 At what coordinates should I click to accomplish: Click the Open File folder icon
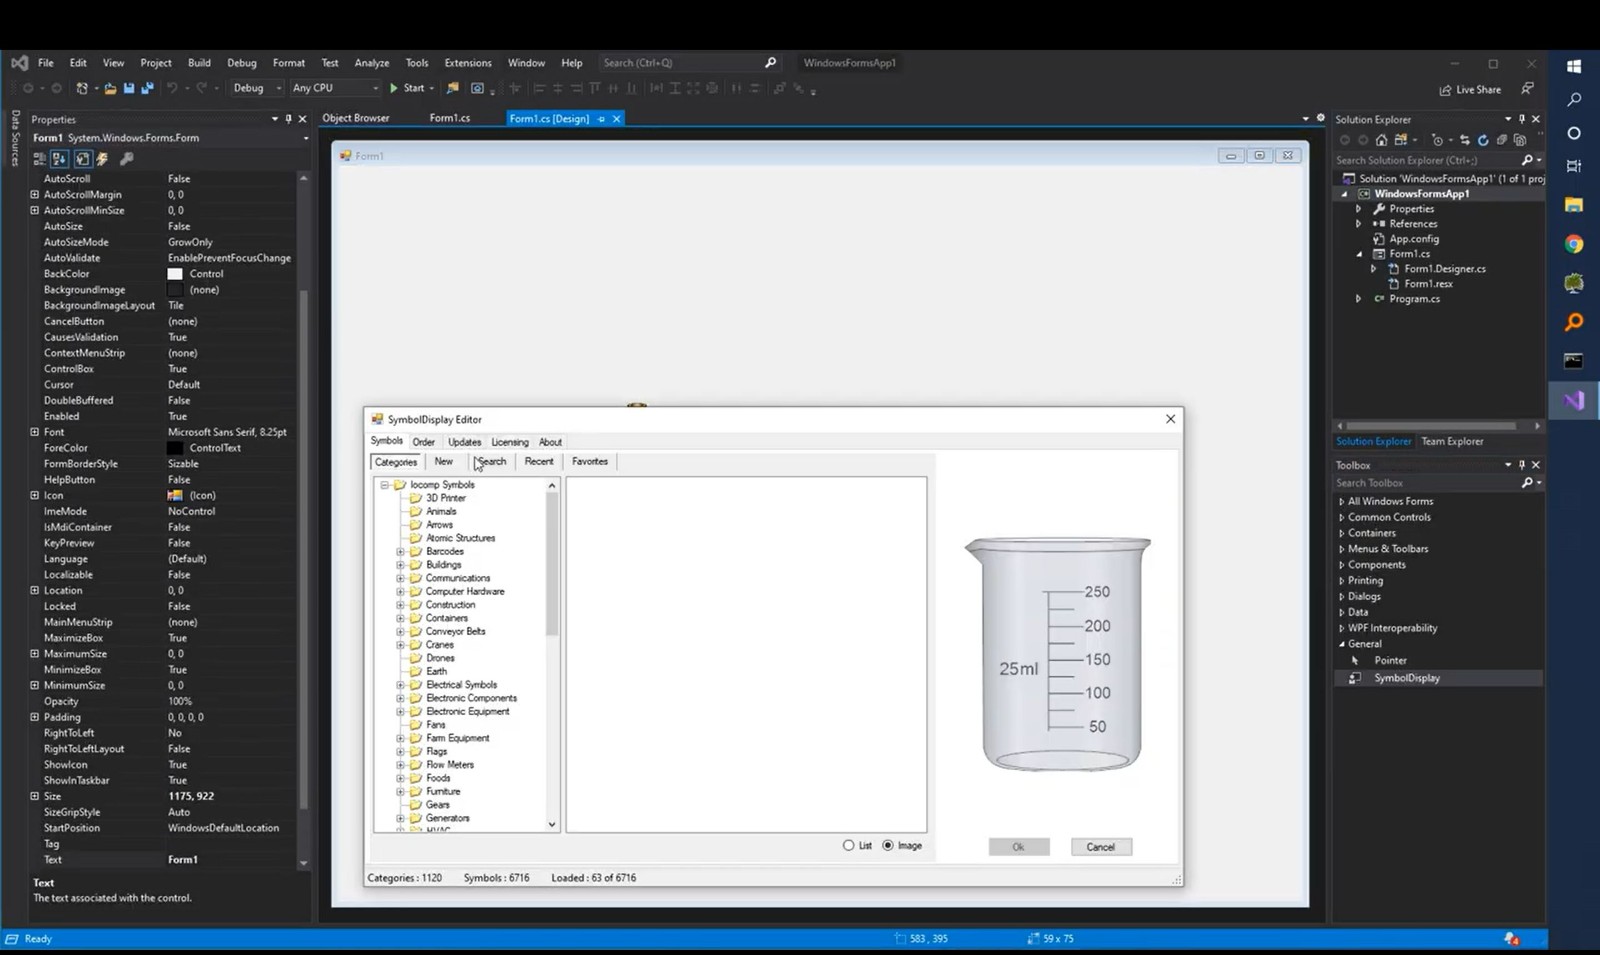click(110, 88)
